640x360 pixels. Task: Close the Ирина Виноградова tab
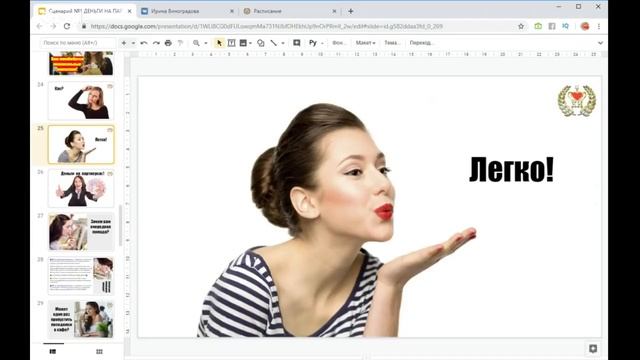(231, 11)
